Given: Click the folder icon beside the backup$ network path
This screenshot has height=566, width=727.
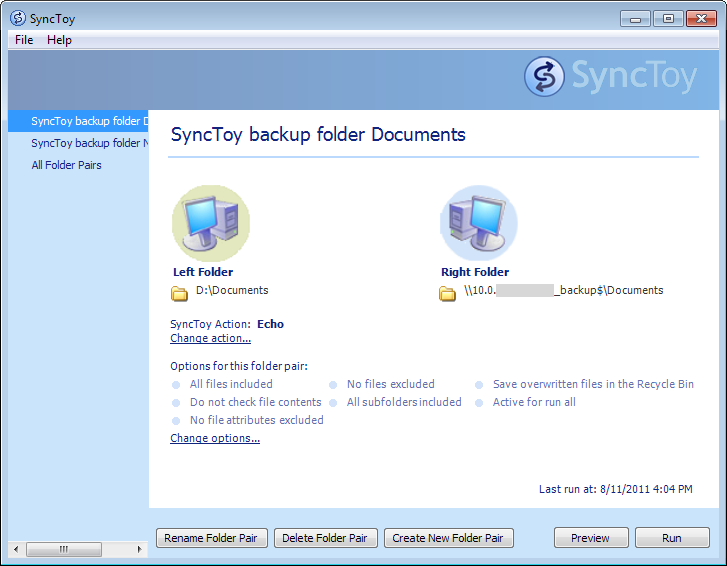Looking at the screenshot, I should [x=447, y=293].
